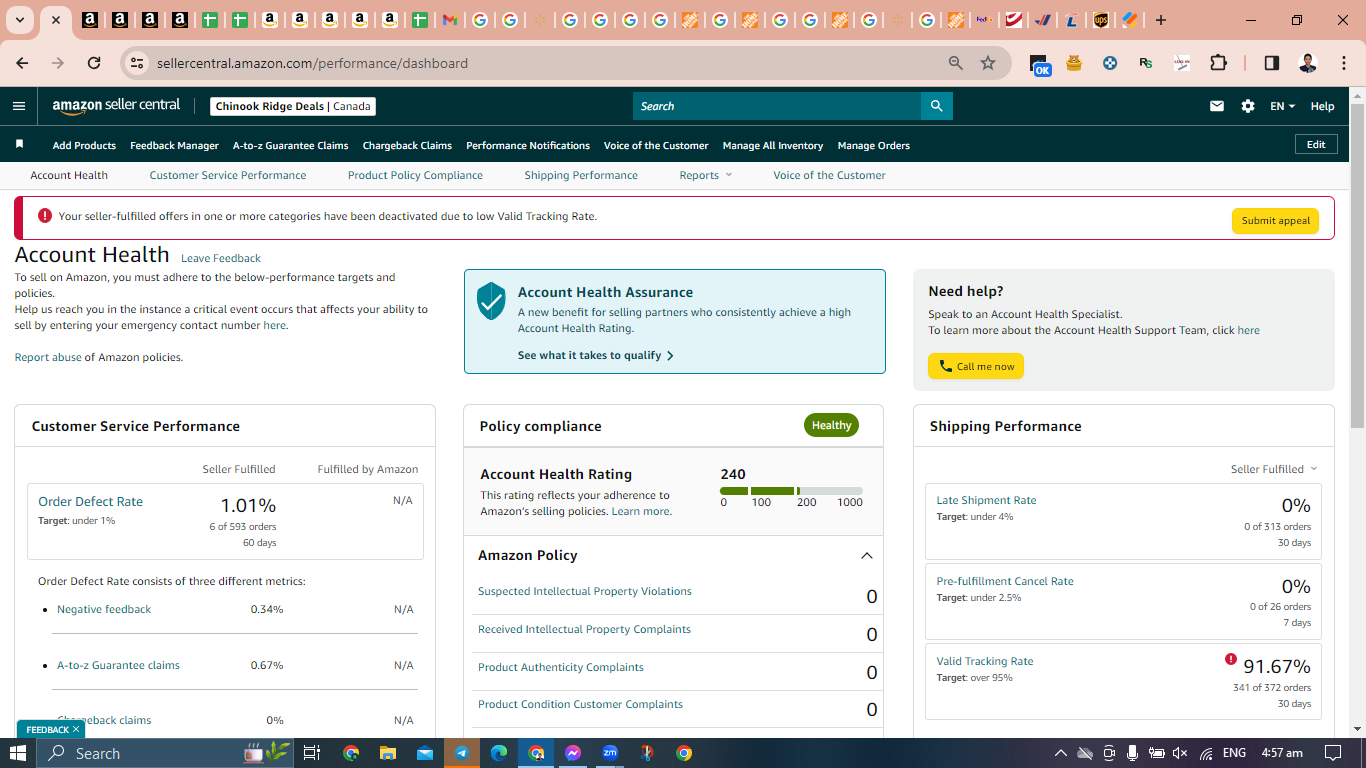The width and height of the screenshot is (1366, 768).
Task: Open the Product Policy Compliance tab
Action: point(415,175)
